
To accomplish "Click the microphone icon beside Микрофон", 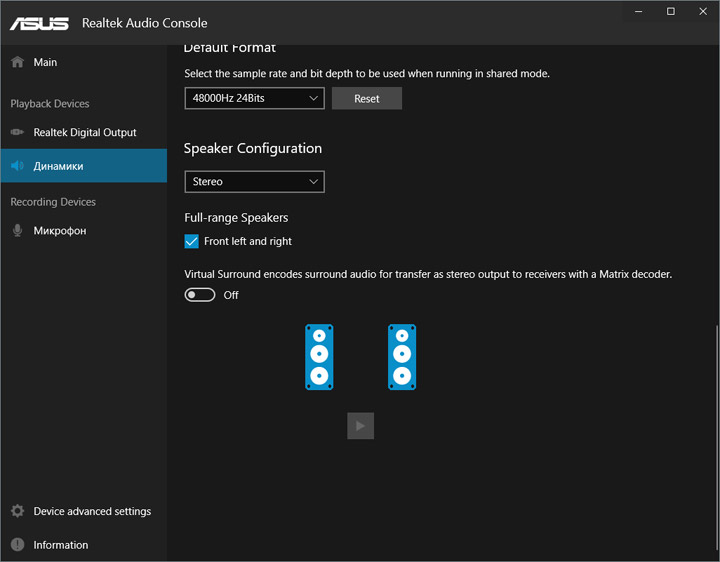I will point(17,231).
